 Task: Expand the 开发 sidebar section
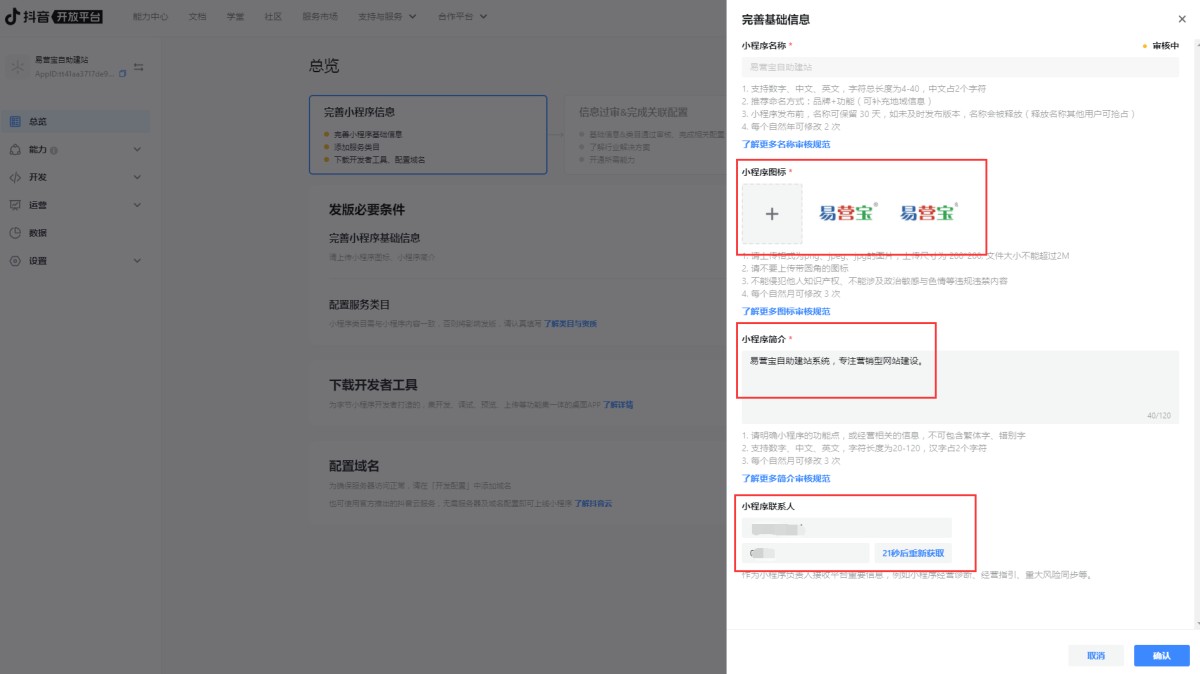click(137, 177)
